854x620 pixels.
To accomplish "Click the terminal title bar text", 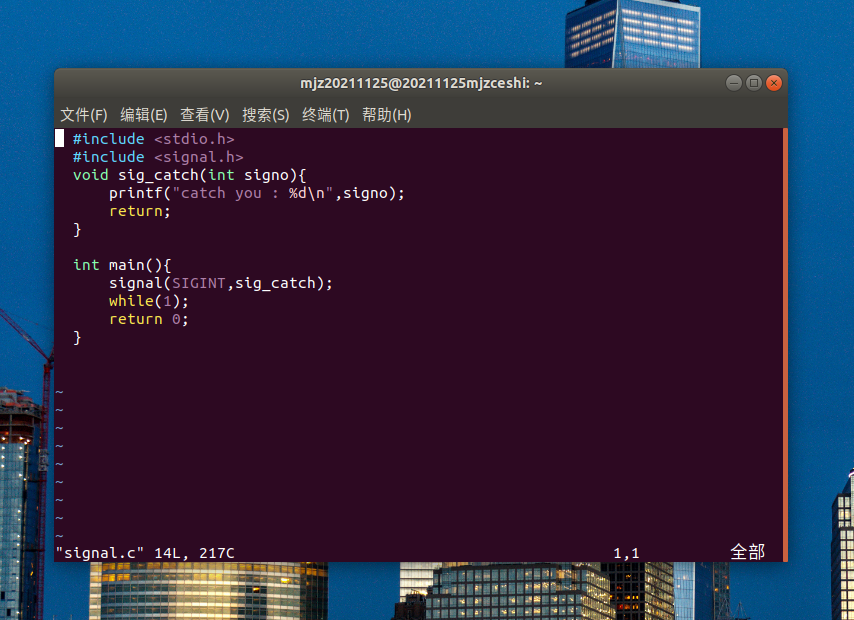I will [421, 83].
